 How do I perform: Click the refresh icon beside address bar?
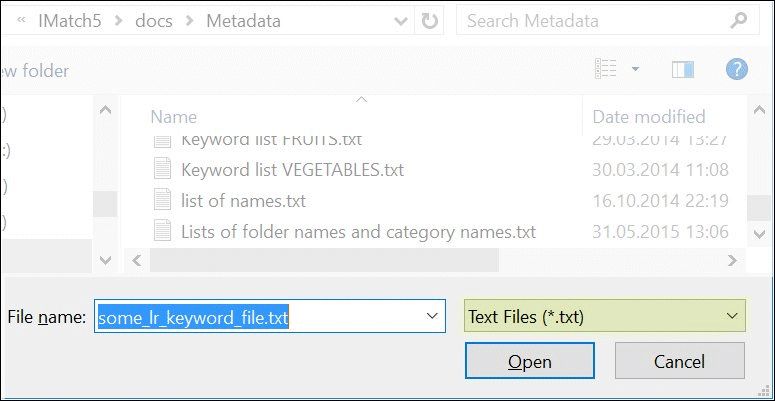429,21
